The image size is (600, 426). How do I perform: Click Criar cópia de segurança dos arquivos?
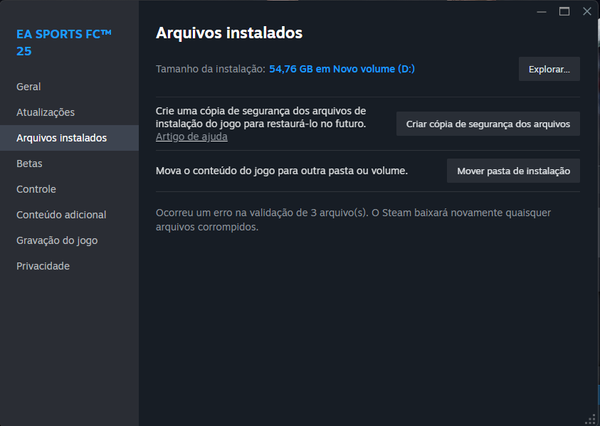(488, 124)
